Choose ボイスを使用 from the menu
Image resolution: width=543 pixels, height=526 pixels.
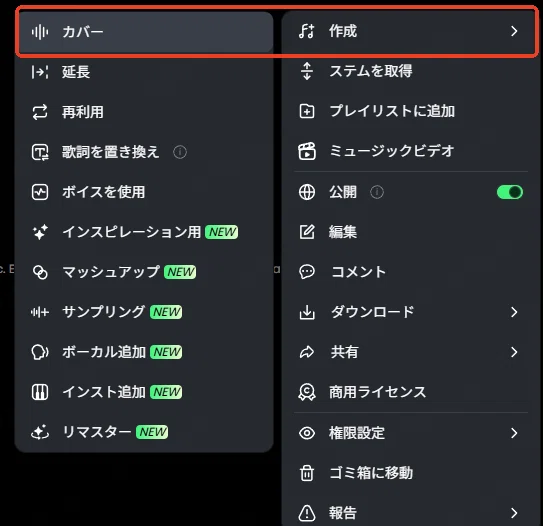tap(144, 192)
